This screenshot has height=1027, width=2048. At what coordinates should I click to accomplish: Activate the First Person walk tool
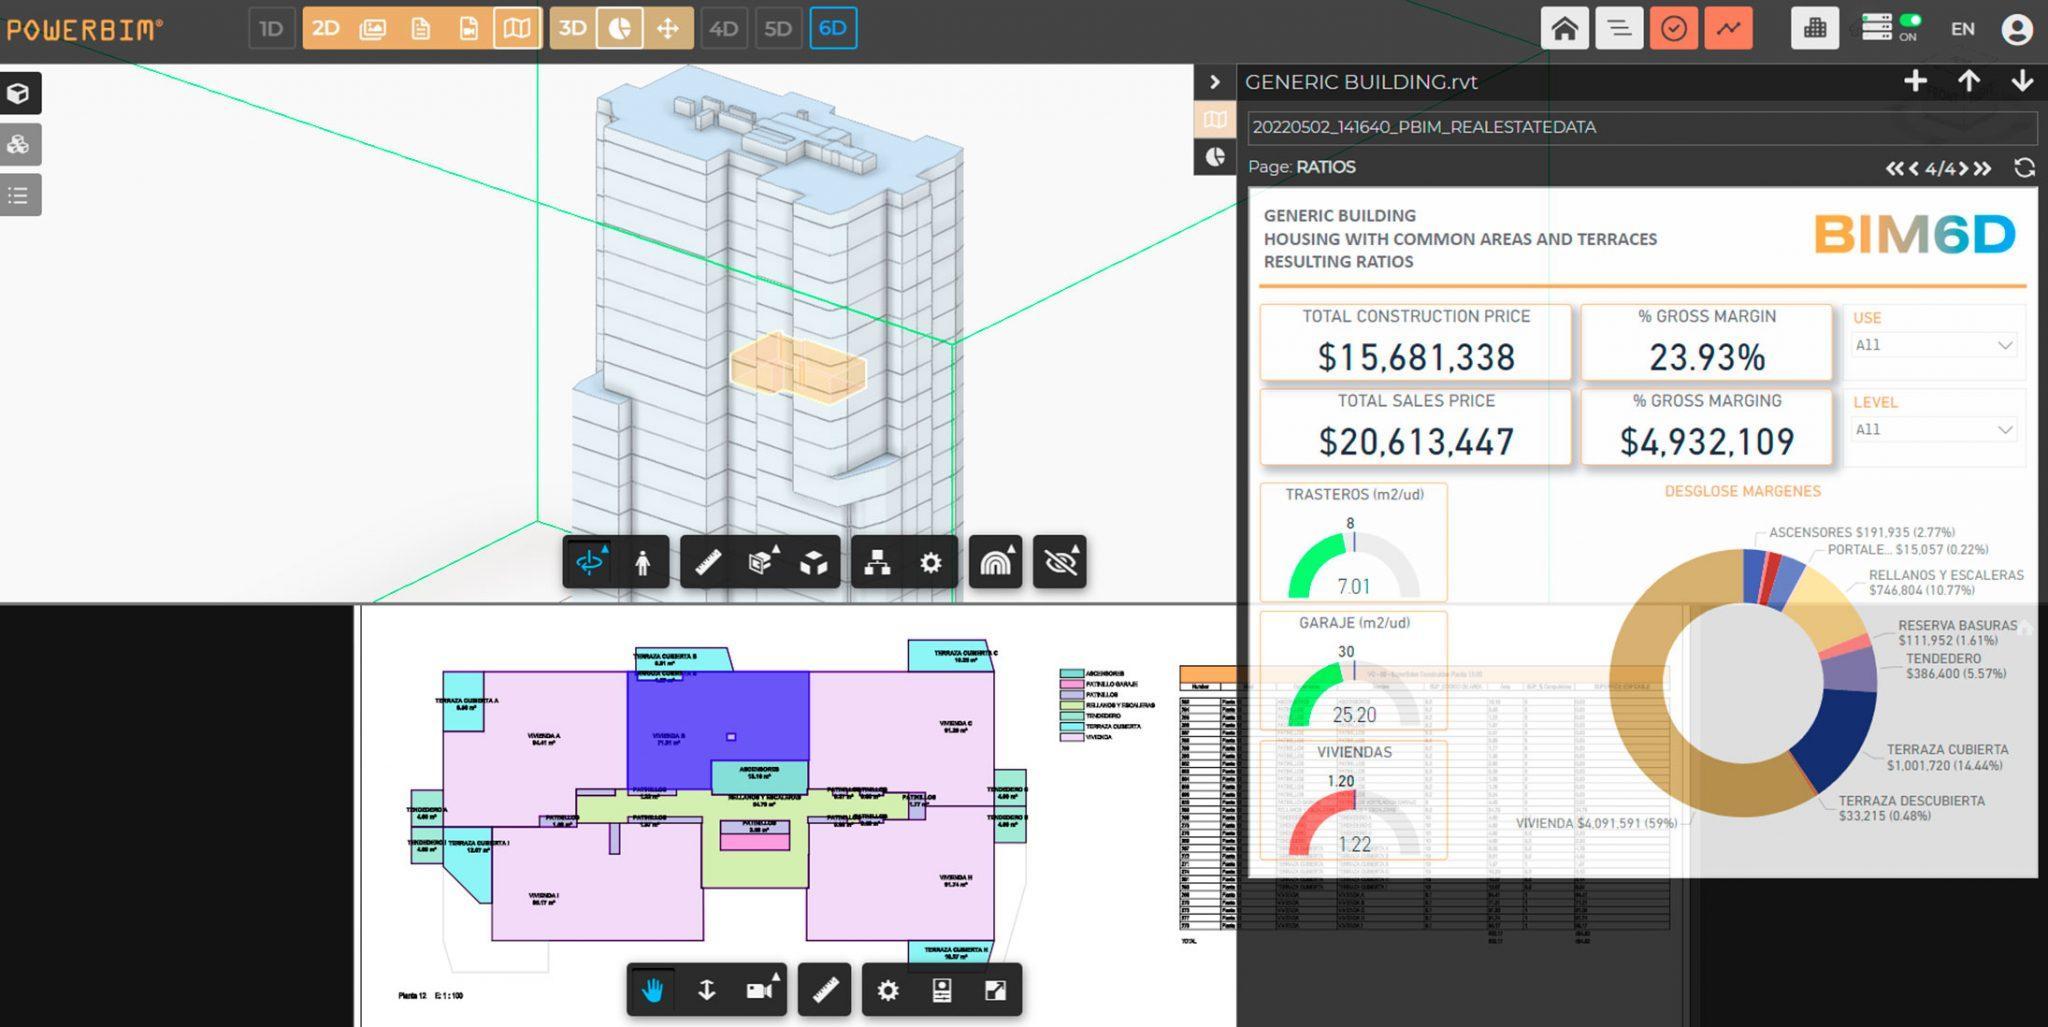[641, 562]
